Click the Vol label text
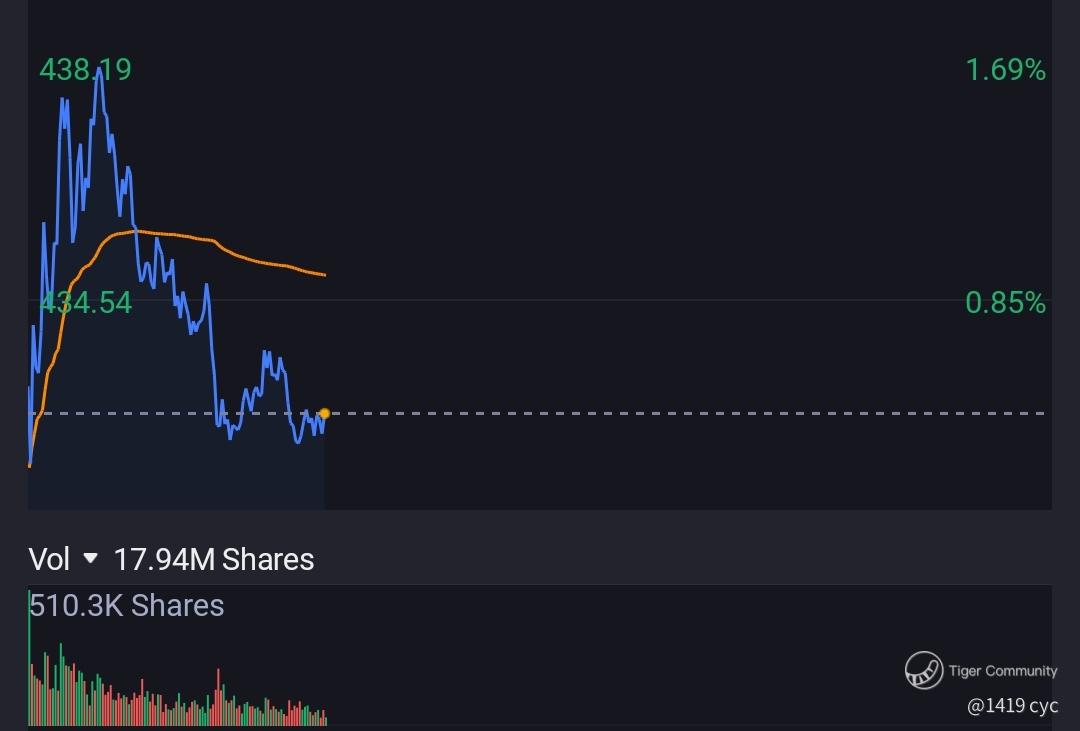The image size is (1080, 731). click(x=49, y=559)
